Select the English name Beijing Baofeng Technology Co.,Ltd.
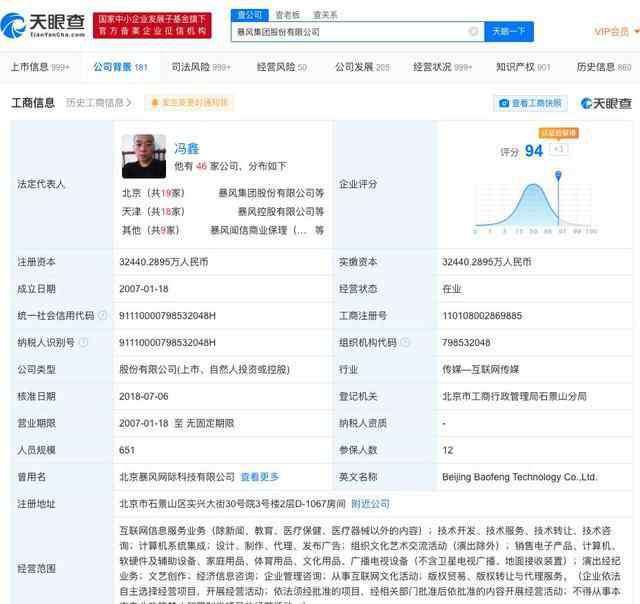The width and height of the screenshot is (640, 604). (520, 477)
